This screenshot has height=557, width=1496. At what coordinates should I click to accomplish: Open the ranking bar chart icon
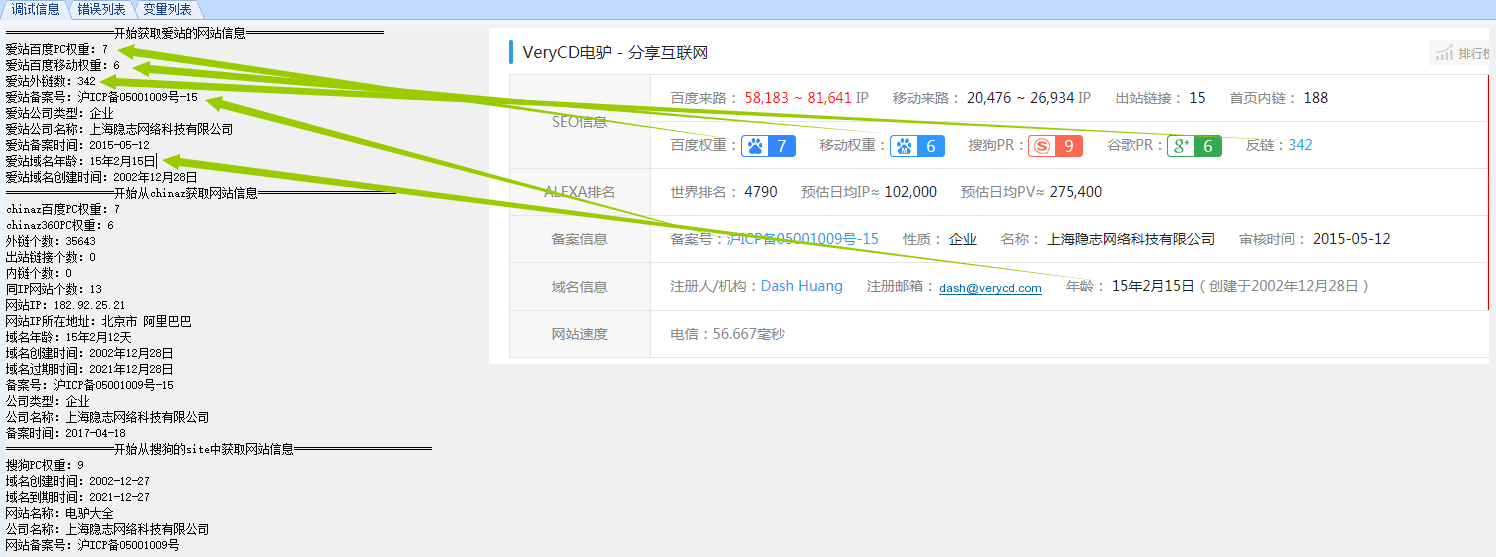click(x=1444, y=53)
